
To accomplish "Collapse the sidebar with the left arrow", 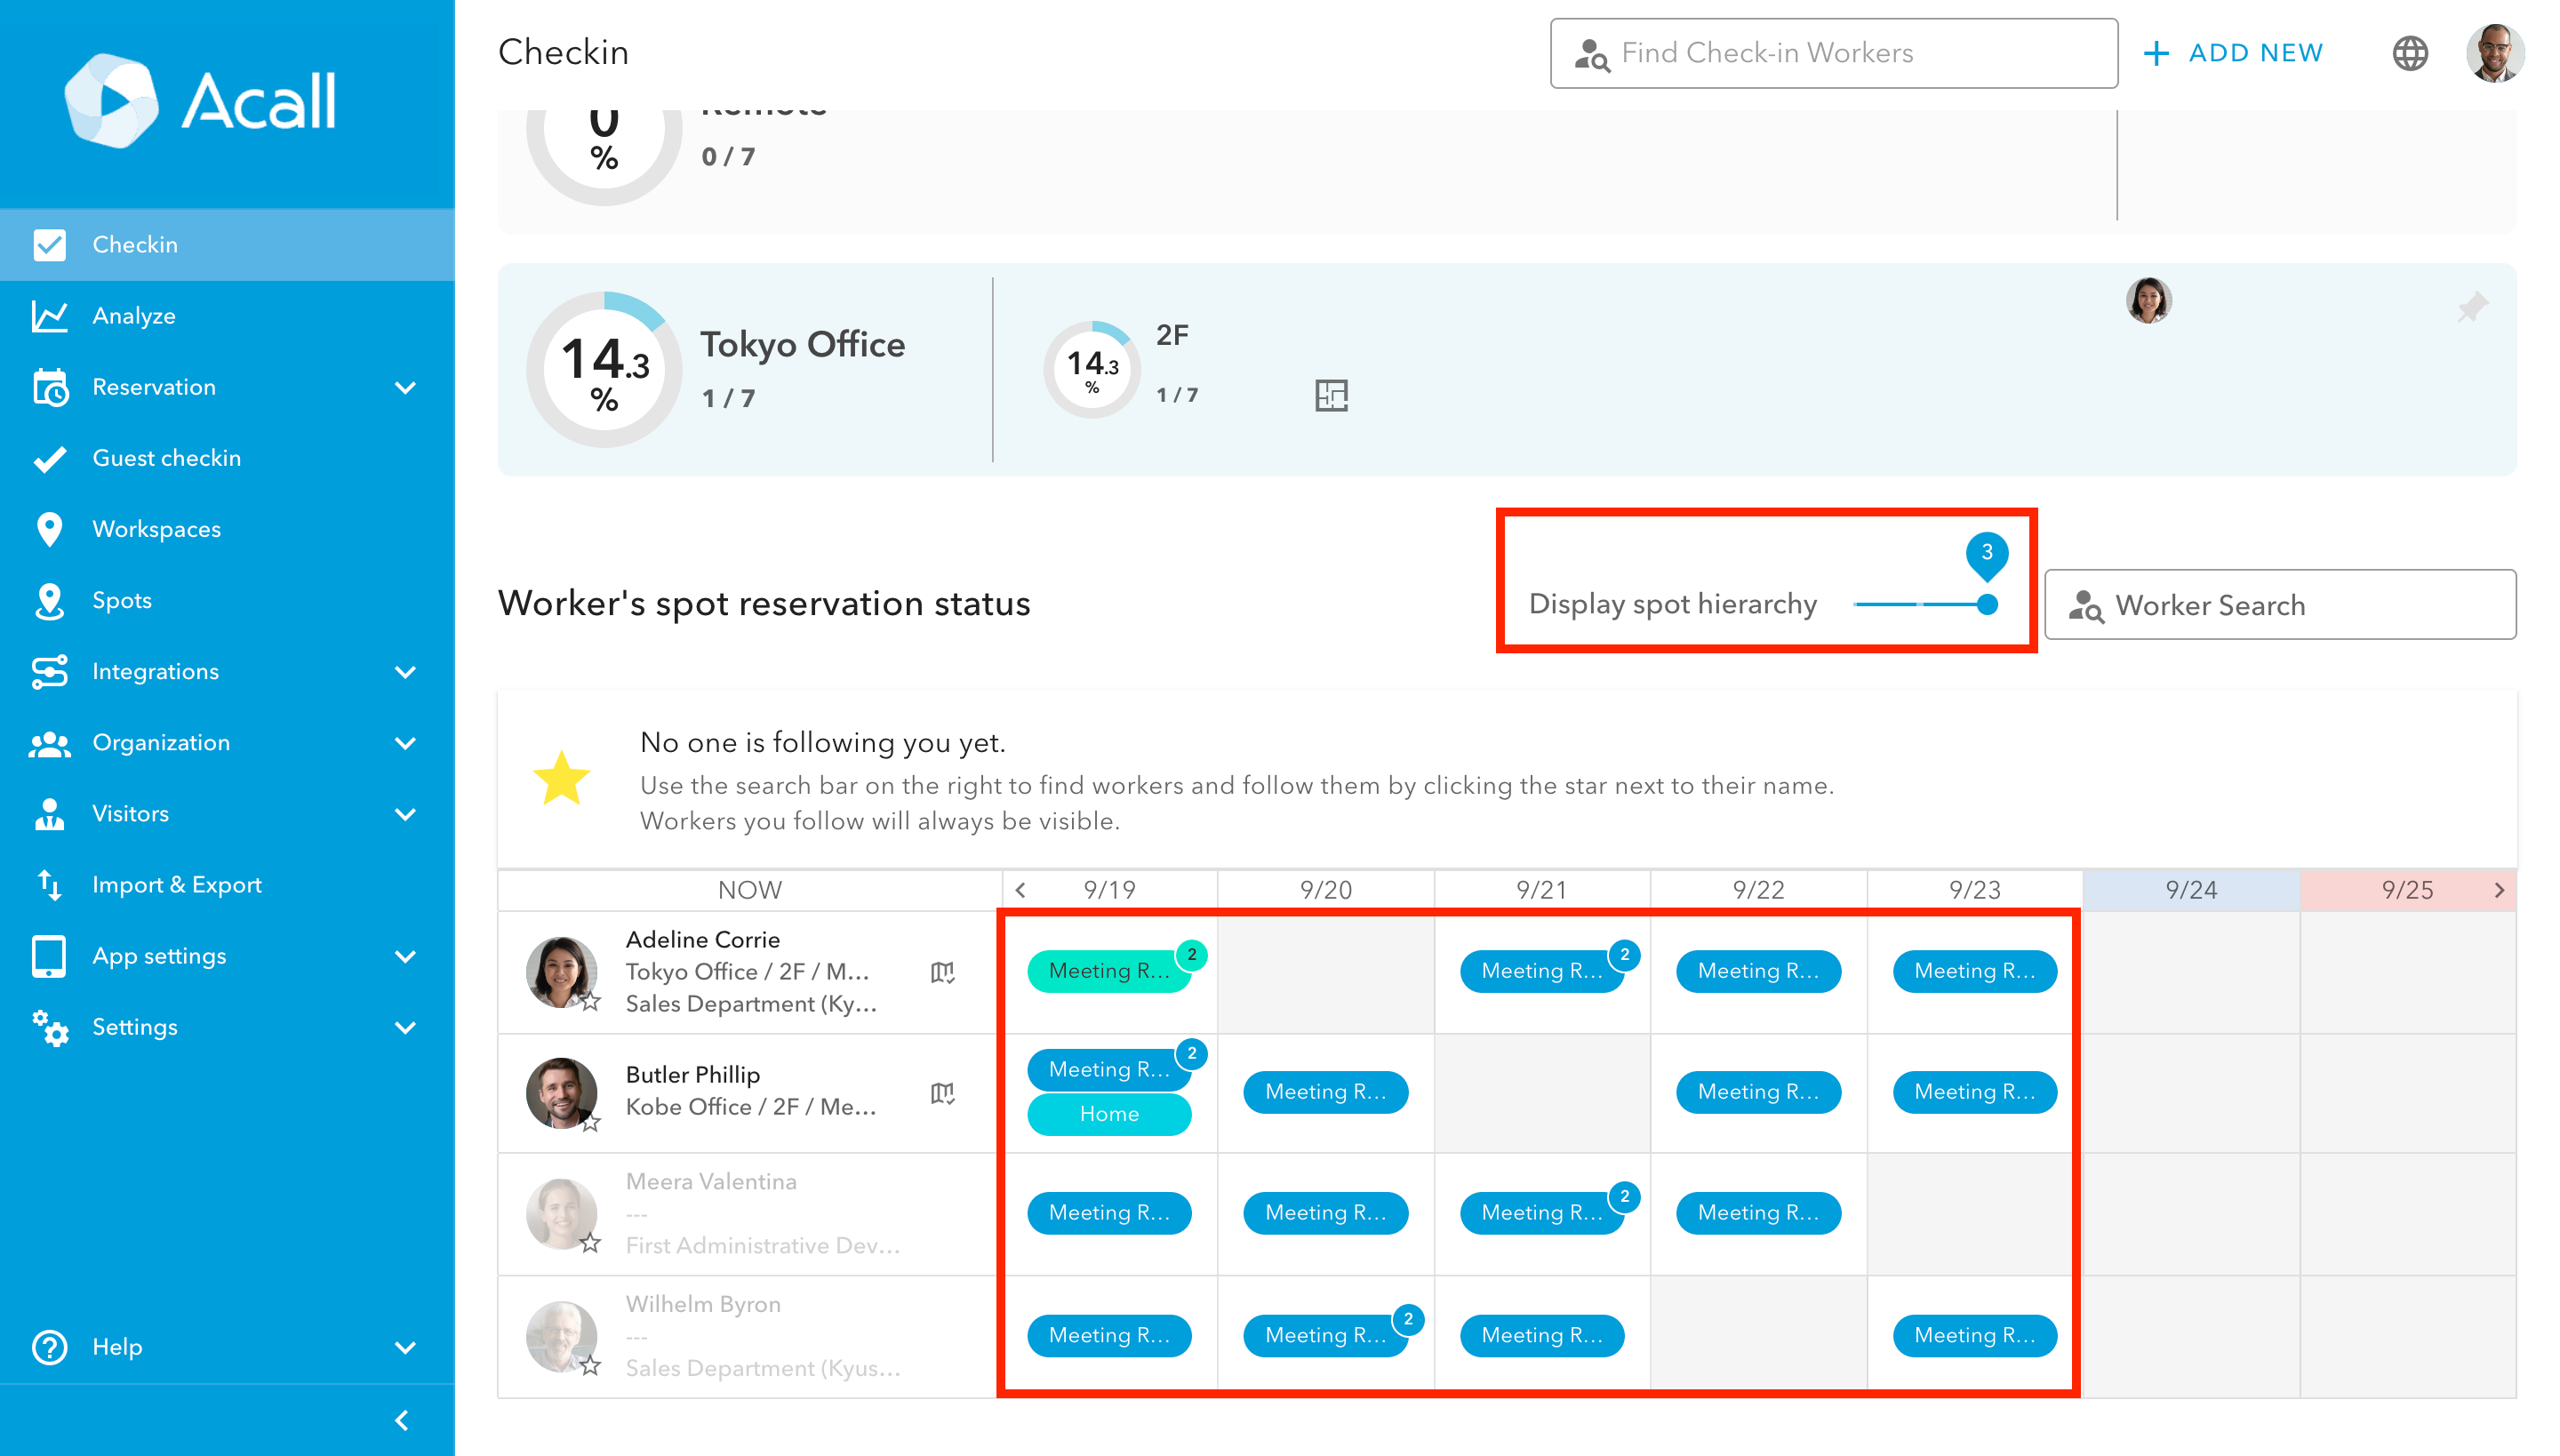I will pos(402,1420).
